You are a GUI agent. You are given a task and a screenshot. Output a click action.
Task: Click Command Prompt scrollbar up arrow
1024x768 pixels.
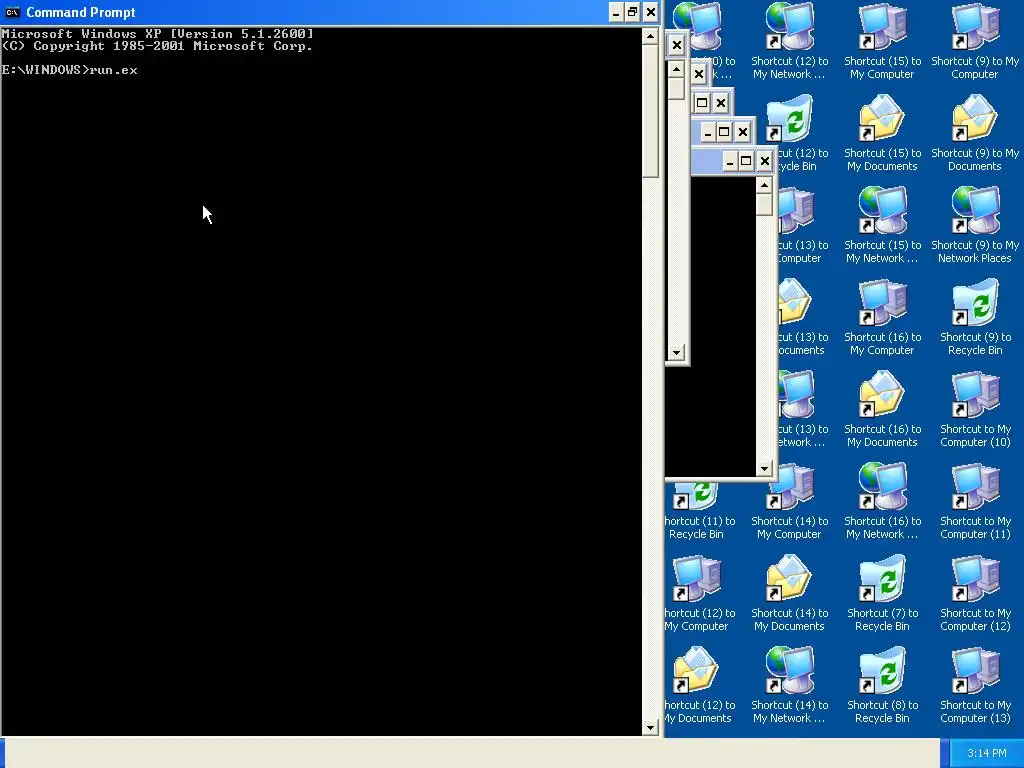click(x=650, y=36)
